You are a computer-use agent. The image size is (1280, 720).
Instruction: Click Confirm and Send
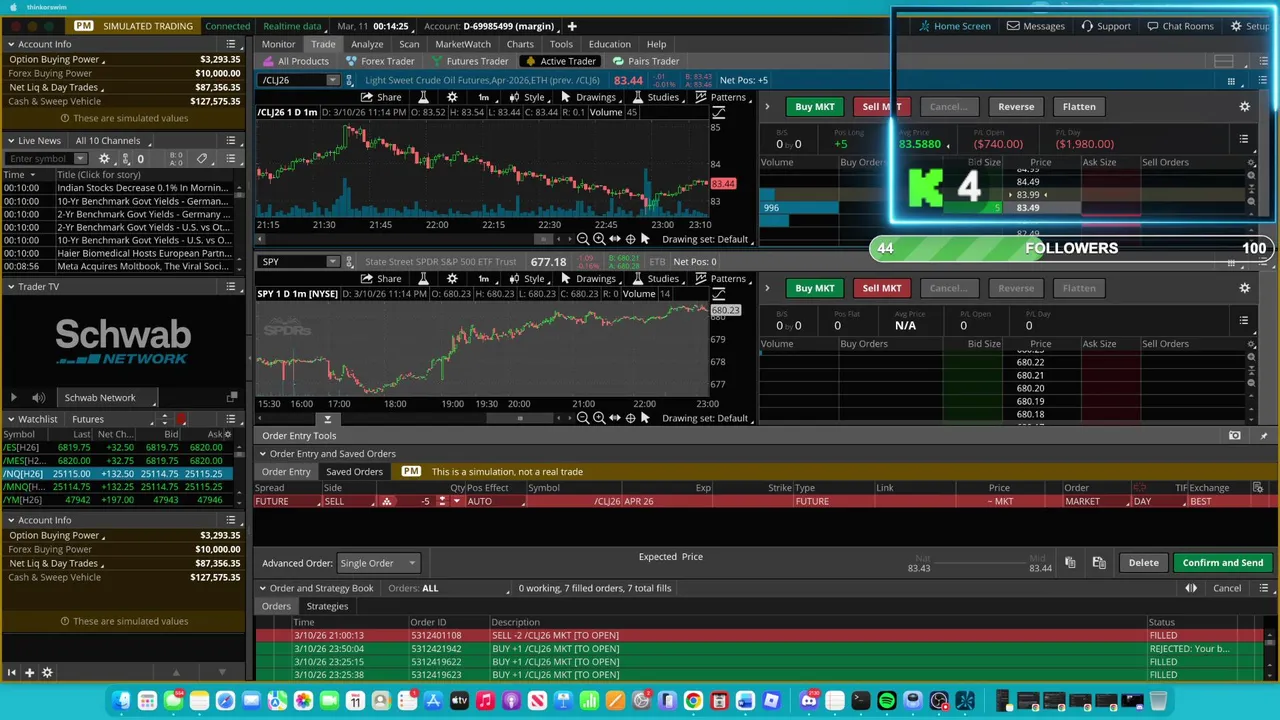click(1222, 563)
